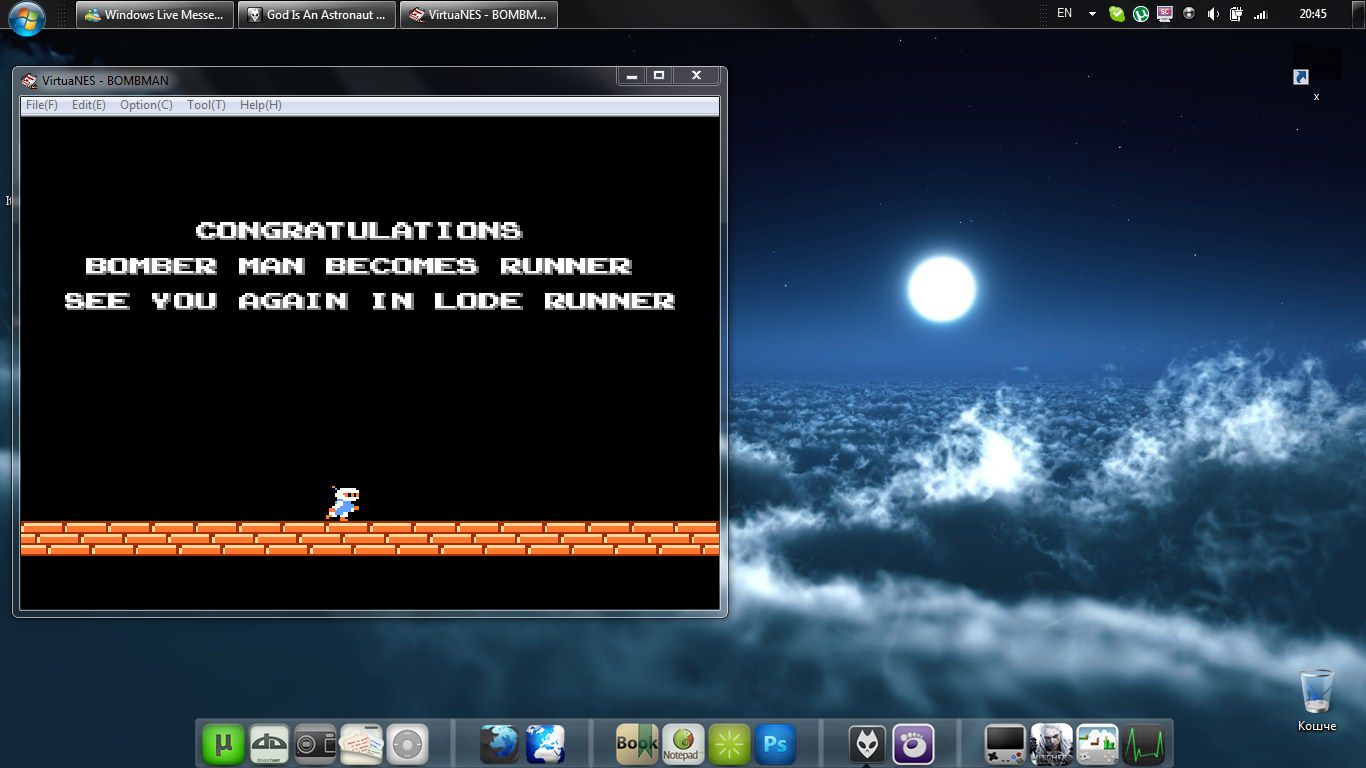The width and height of the screenshot is (1366, 768).
Task: Open the camera dock icon
Action: tap(316, 744)
